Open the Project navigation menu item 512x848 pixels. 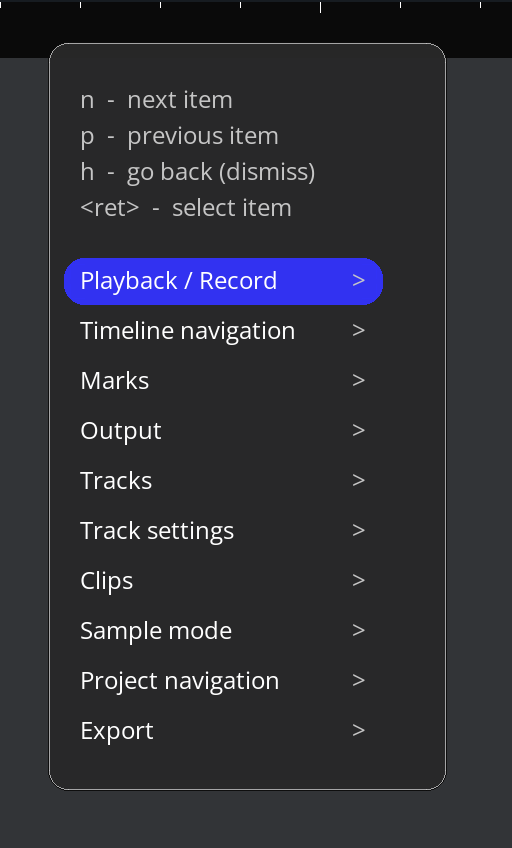tap(223, 681)
